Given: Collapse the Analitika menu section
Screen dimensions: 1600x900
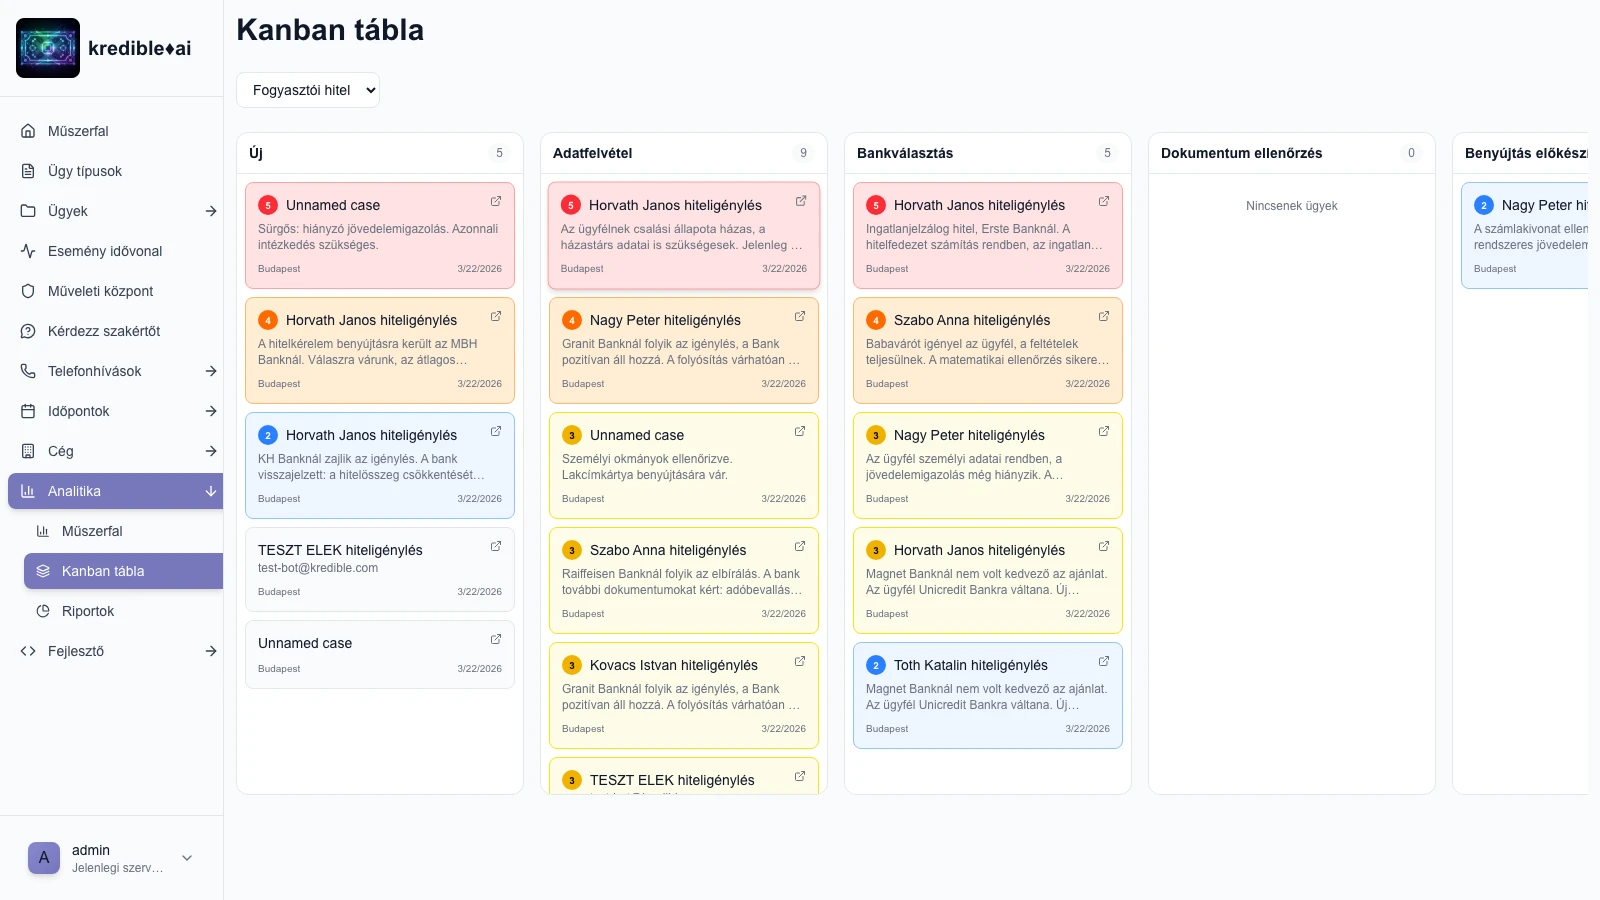Looking at the screenshot, I should (x=210, y=491).
